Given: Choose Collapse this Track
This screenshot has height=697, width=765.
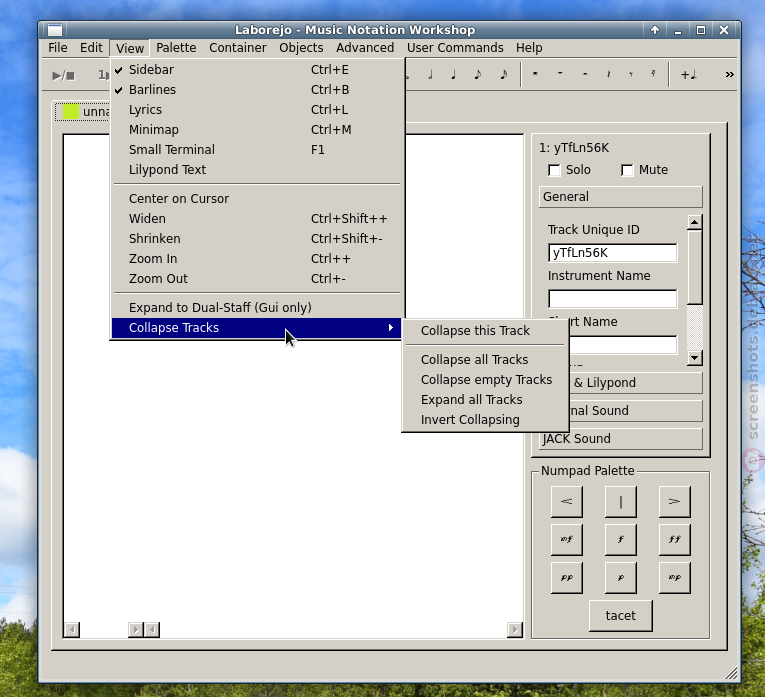Looking at the screenshot, I should [x=485, y=331].
